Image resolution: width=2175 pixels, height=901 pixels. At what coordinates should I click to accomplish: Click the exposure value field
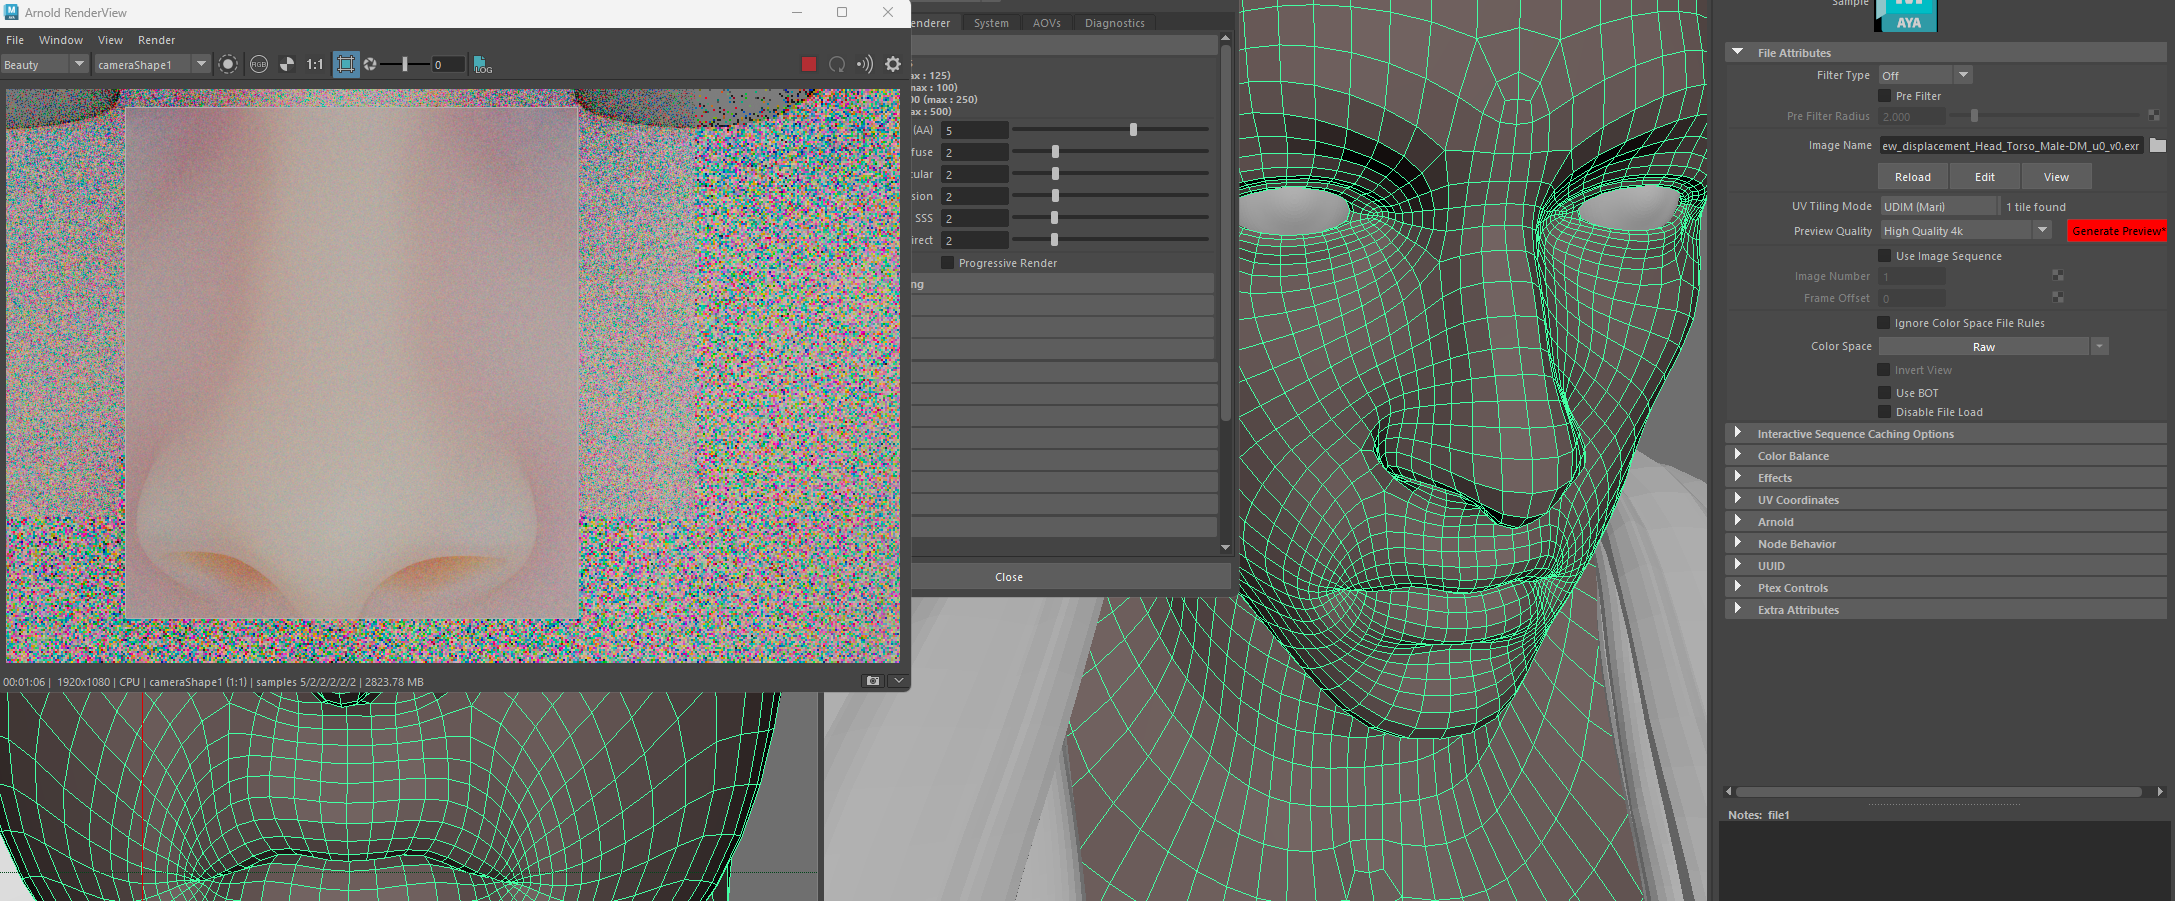pos(448,64)
